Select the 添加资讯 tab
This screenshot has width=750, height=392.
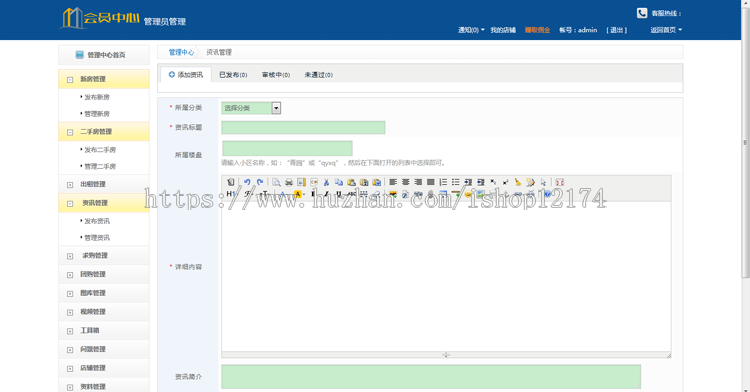[x=186, y=75]
